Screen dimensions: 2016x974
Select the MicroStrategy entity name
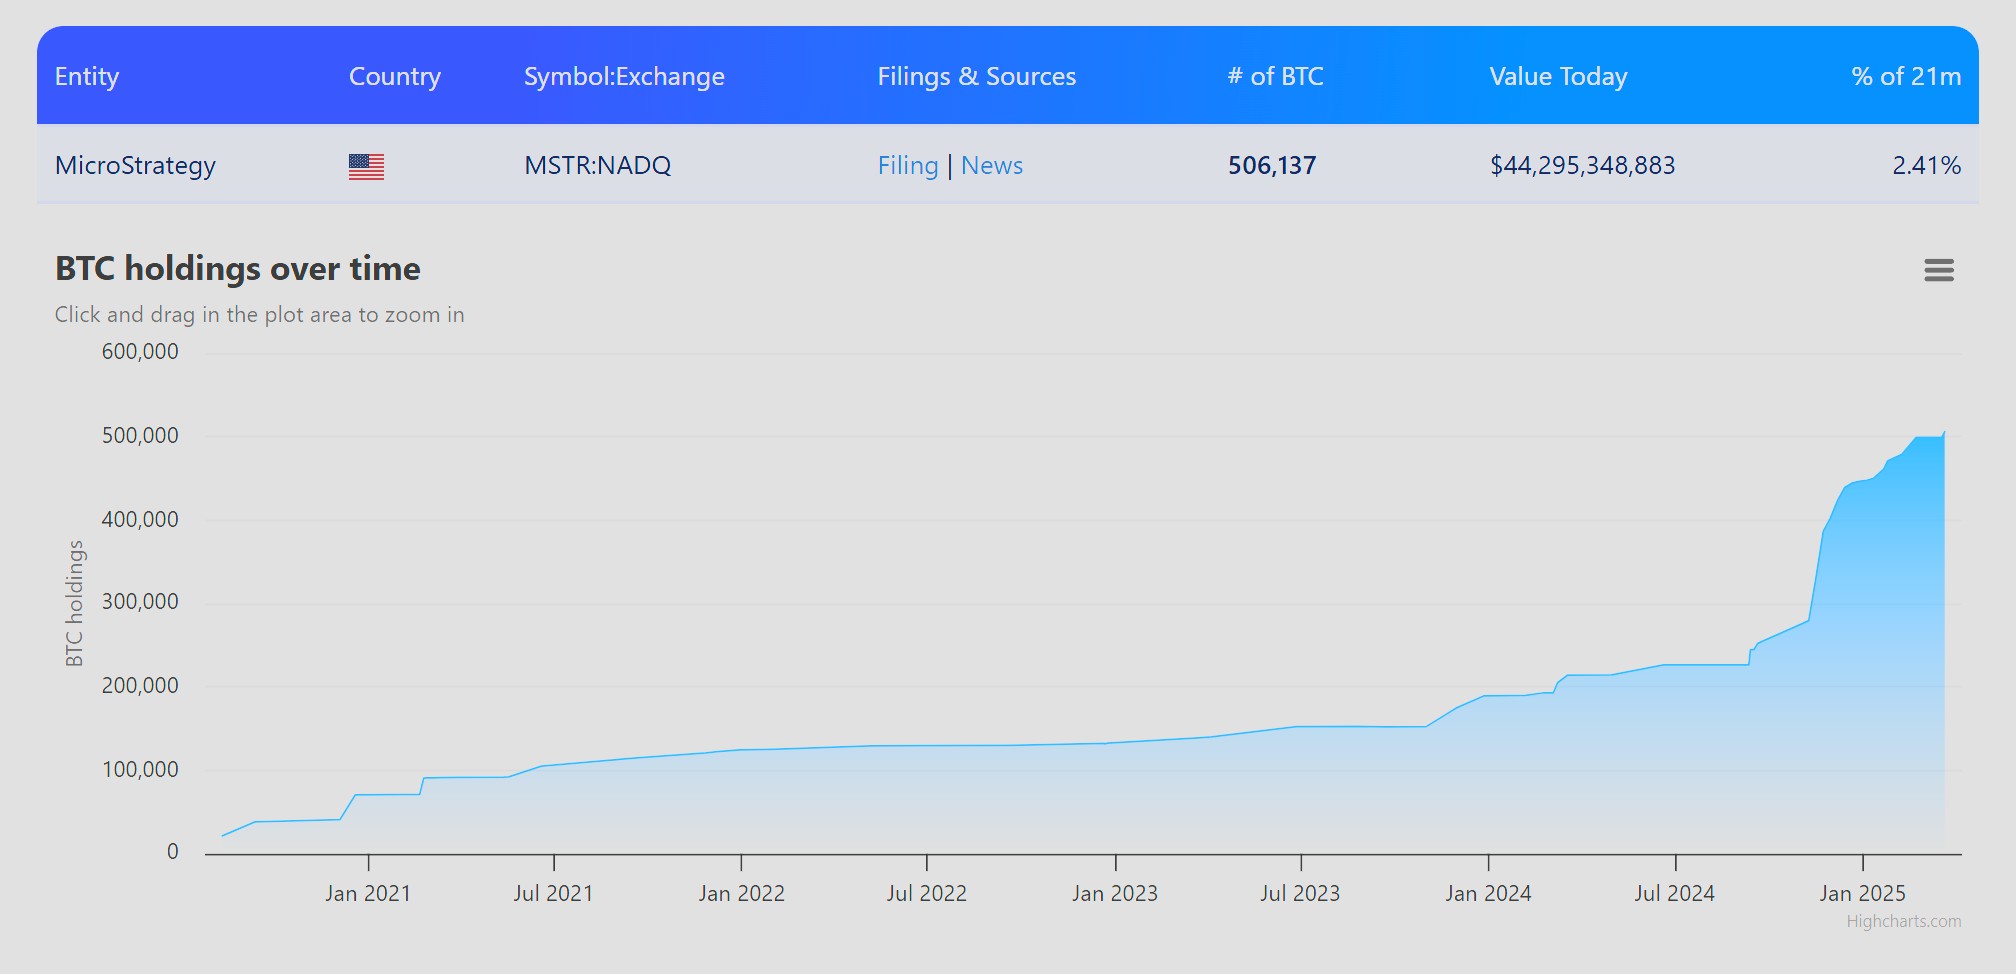pyautogui.click(x=135, y=165)
